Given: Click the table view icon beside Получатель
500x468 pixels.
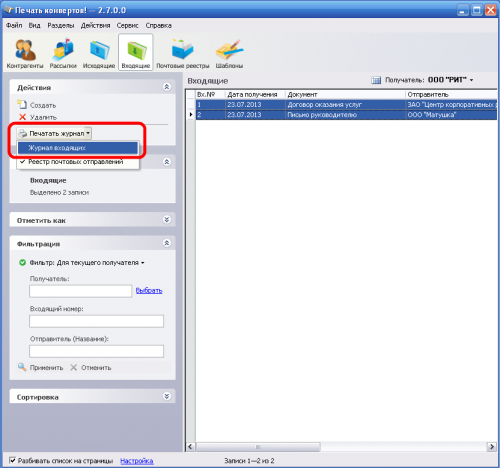Looking at the screenshot, I should [376, 80].
